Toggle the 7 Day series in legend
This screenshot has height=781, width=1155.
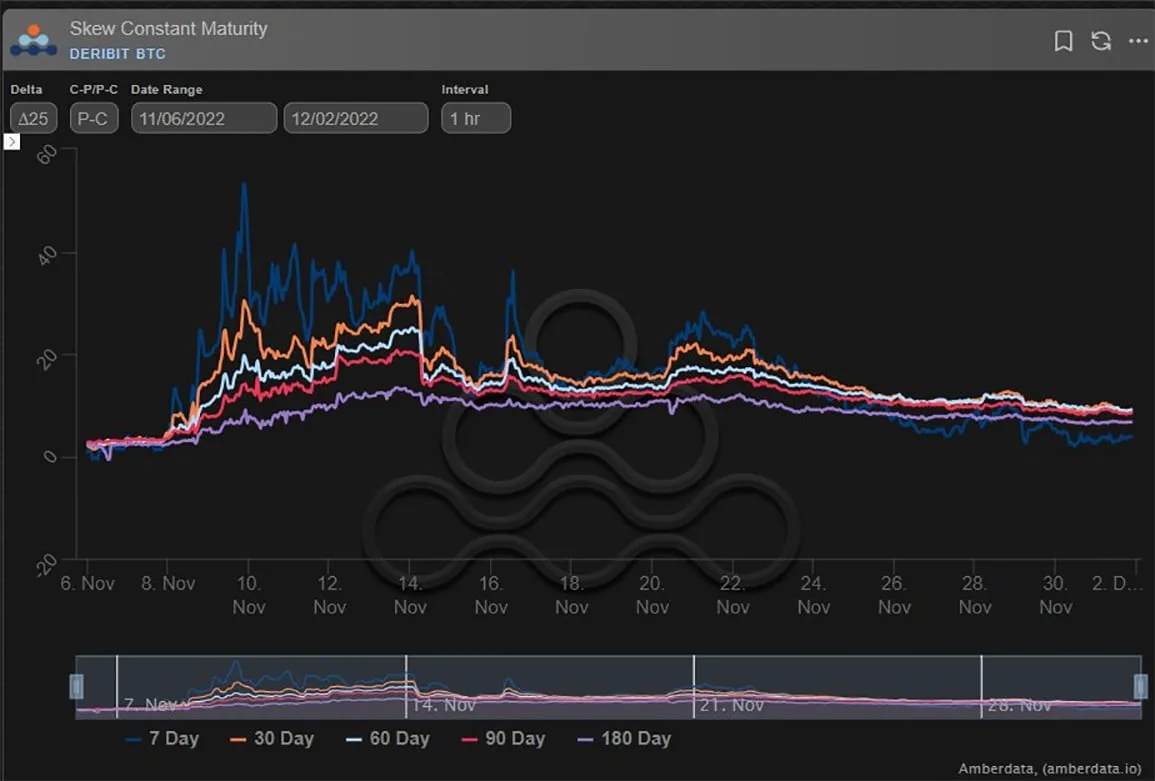[x=163, y=738]
